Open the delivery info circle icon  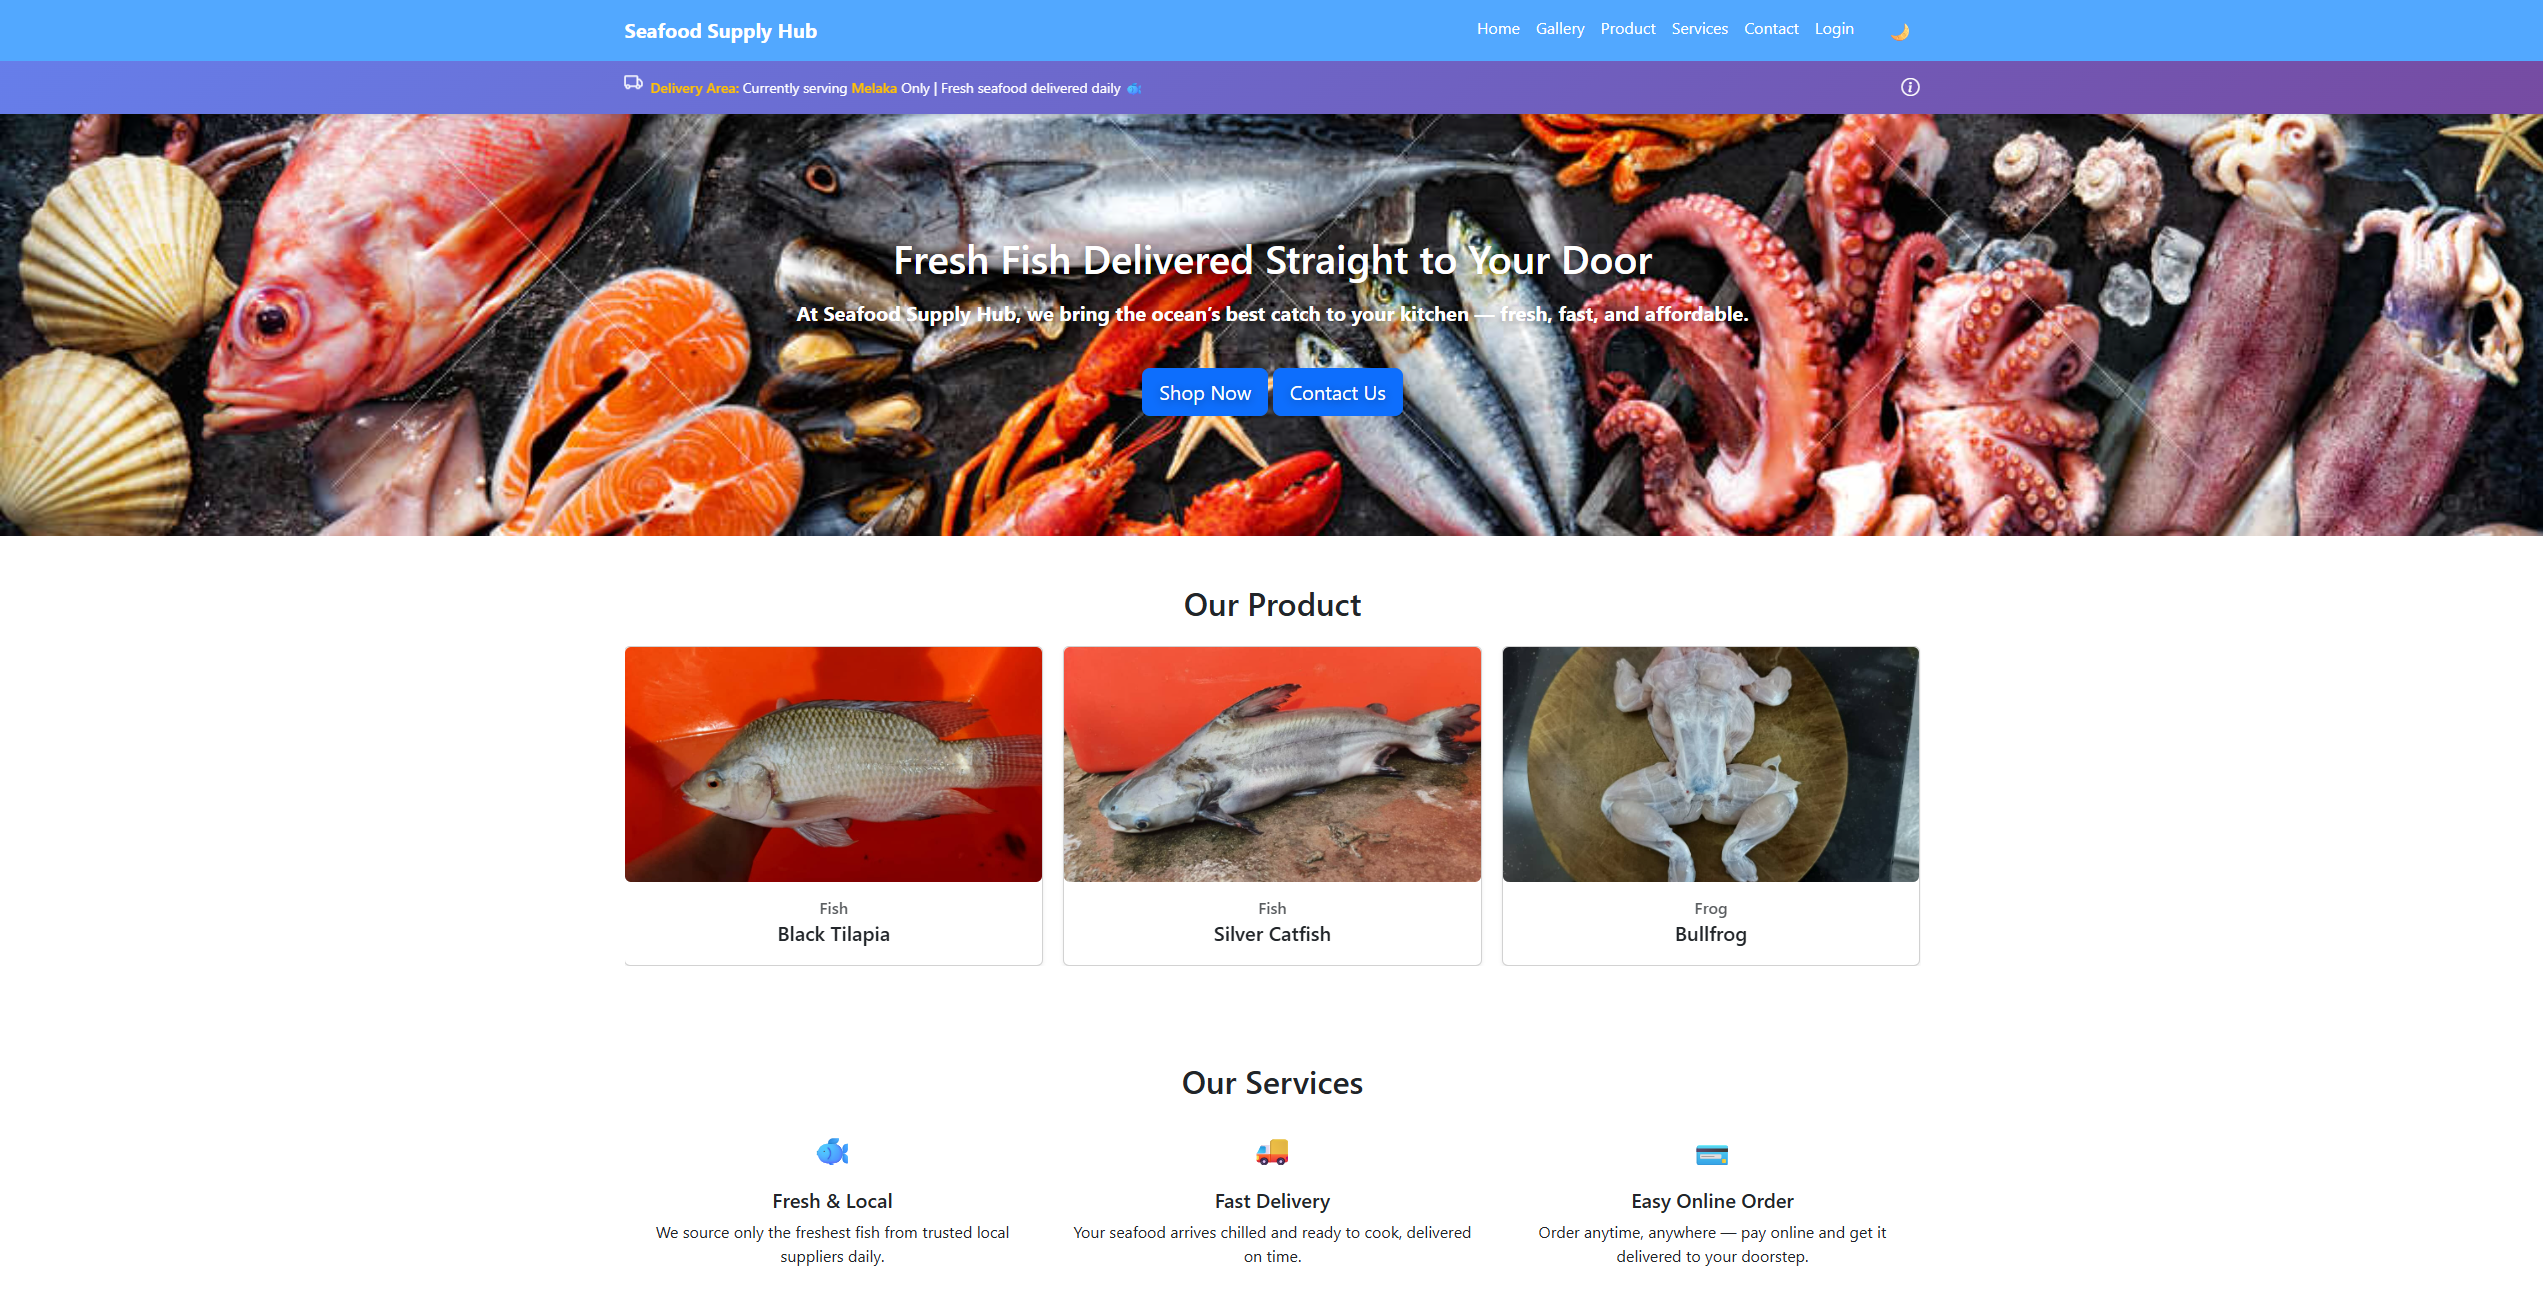pos(1910,87)
